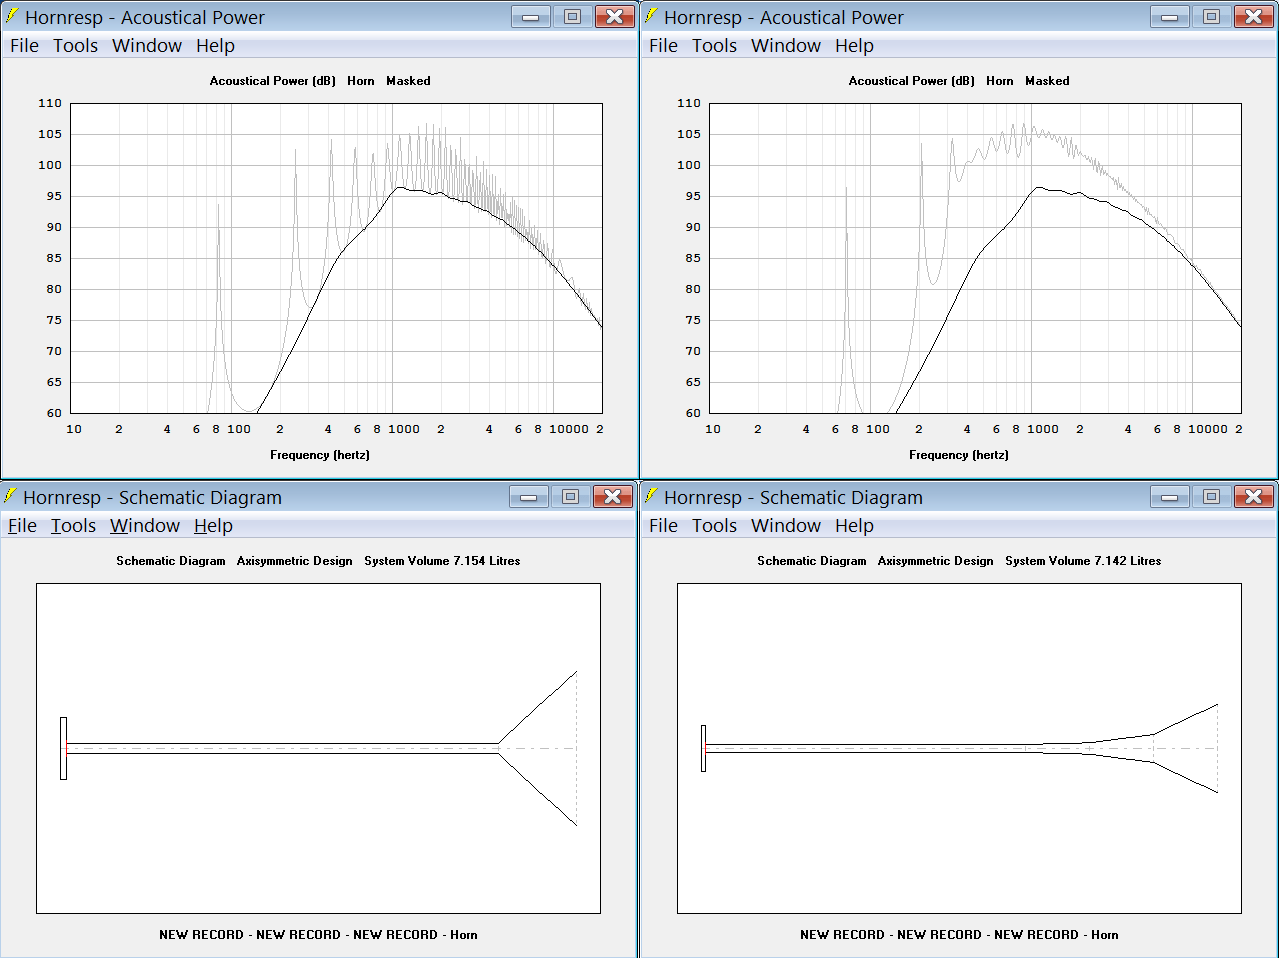Open Help menu in top-right Acoustical Power window
Screen dimensions: 1280x958
point(854,45)
